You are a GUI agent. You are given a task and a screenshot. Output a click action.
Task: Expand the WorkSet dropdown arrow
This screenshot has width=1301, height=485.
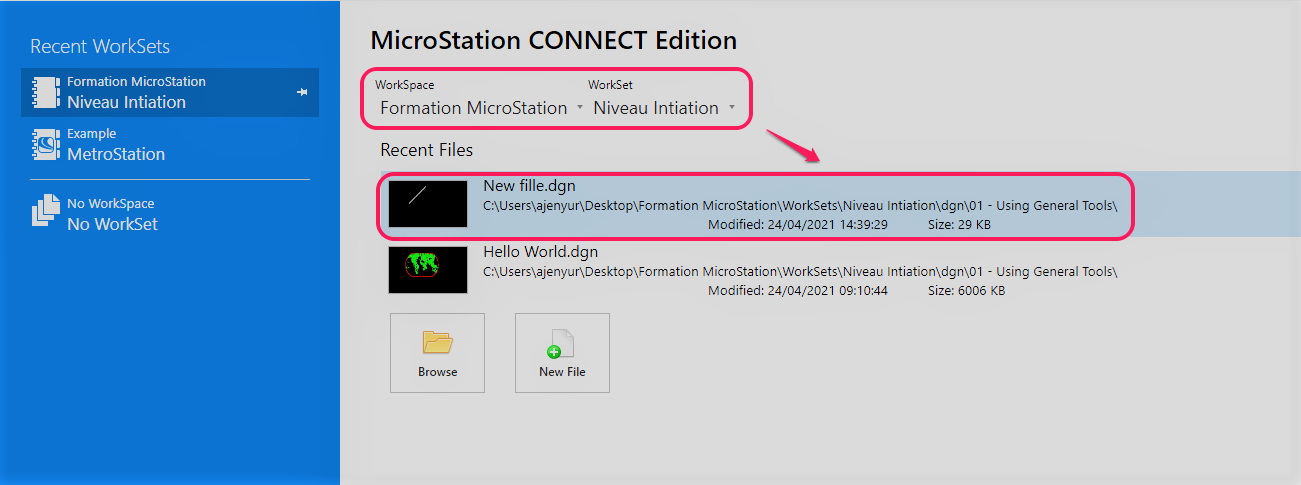(732, 108)
